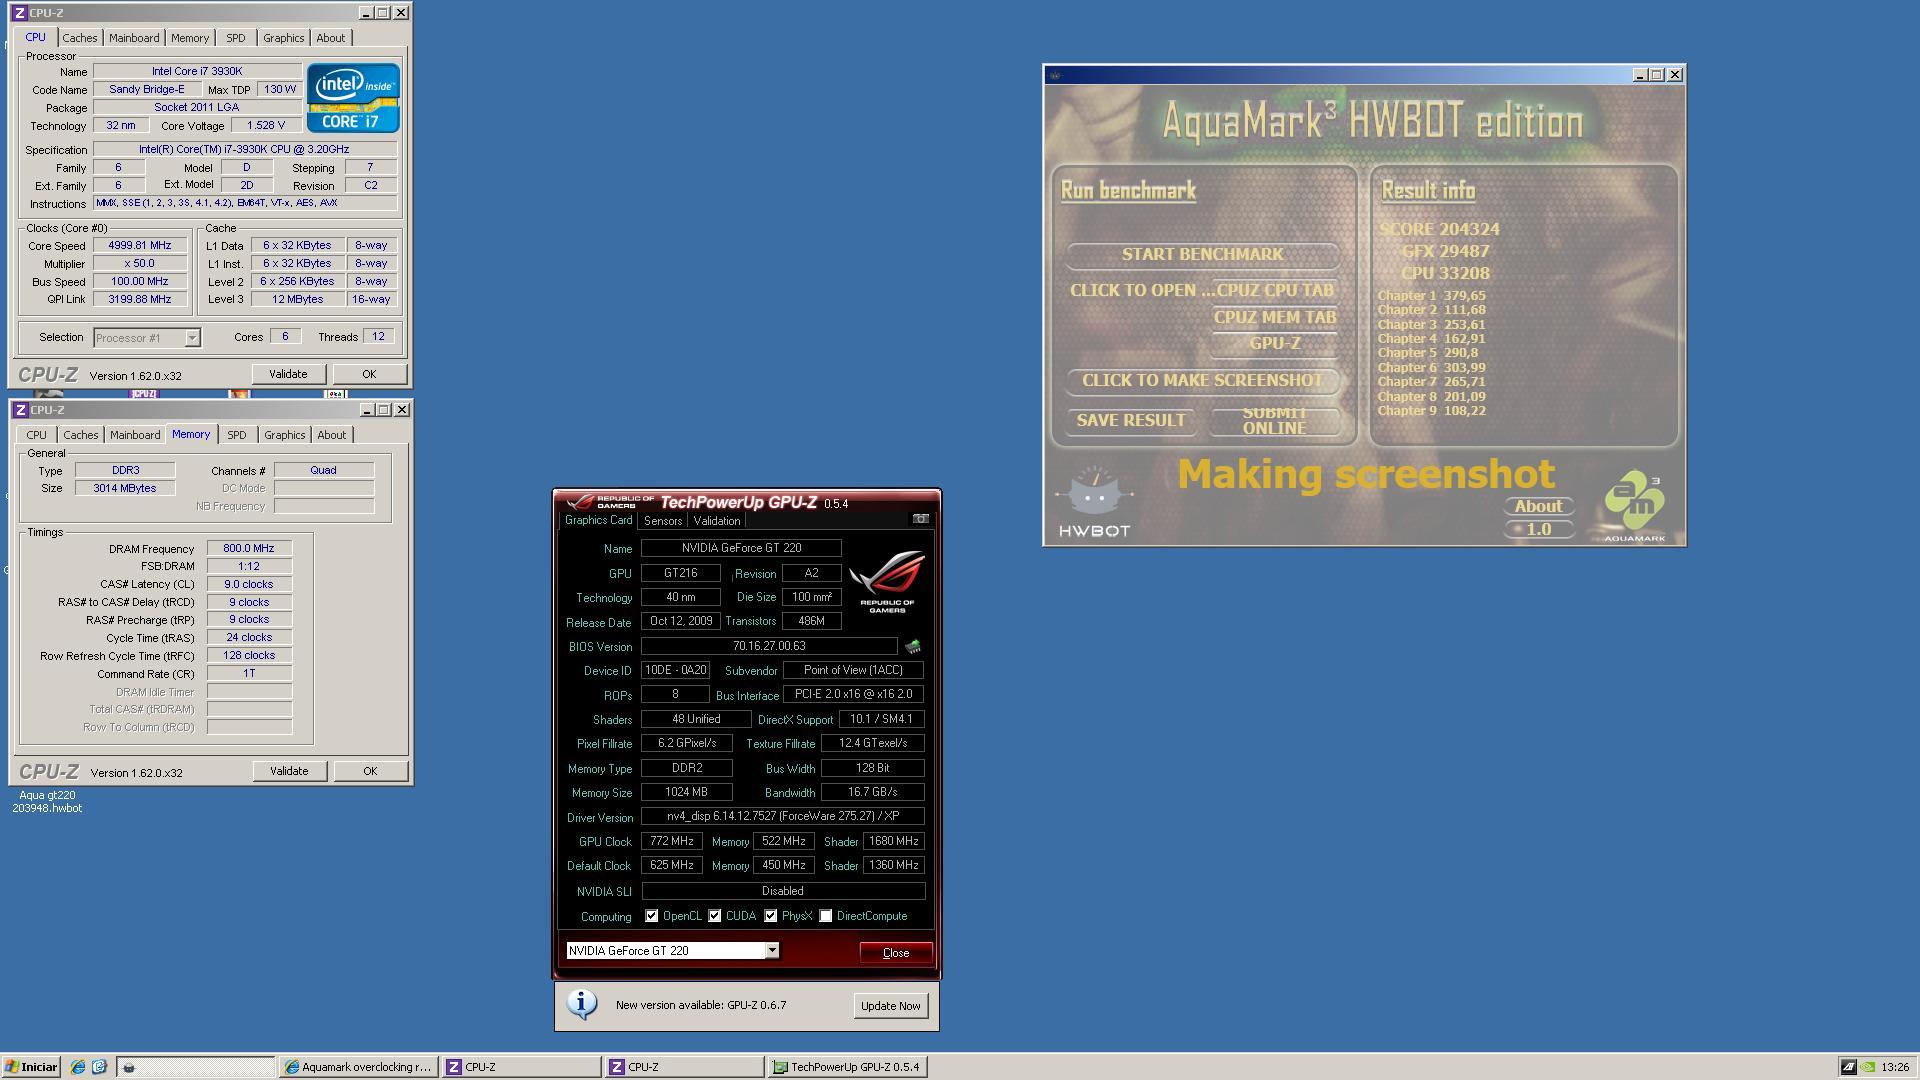Click the 1.0 version button in AquaMark

tap(1537, 529)
